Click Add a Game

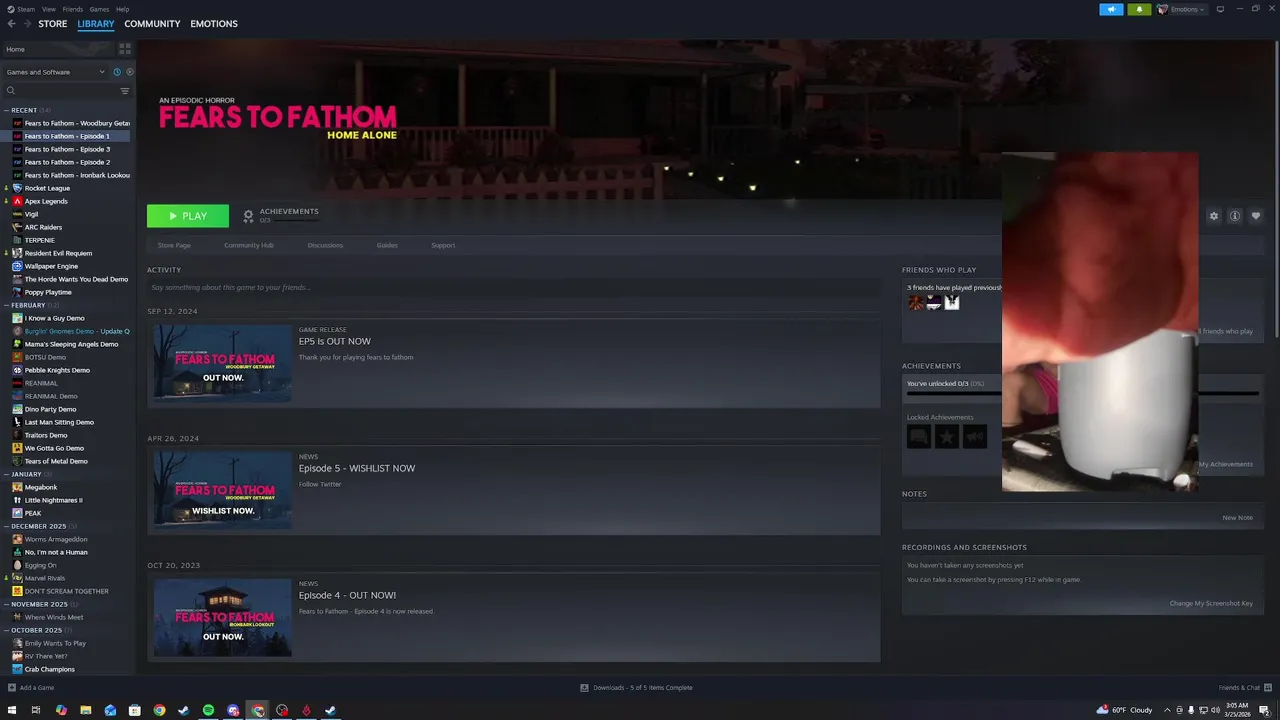[x=31, y=688]
